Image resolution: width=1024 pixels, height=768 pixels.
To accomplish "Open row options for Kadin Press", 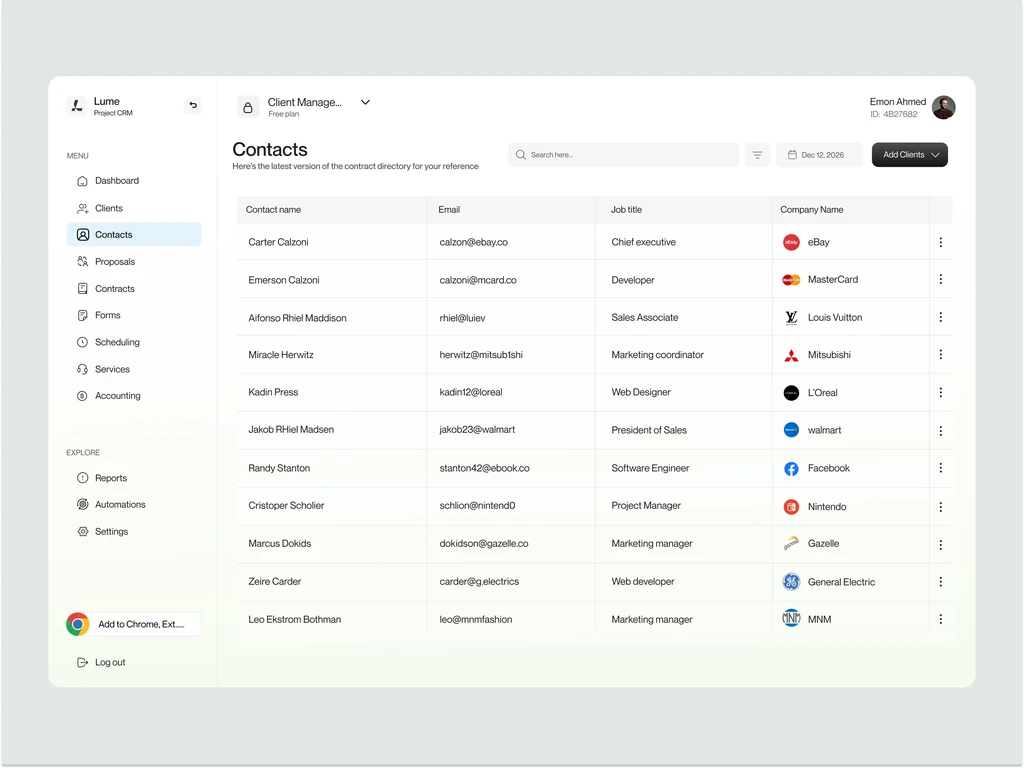I will click(x=940, y=392).
